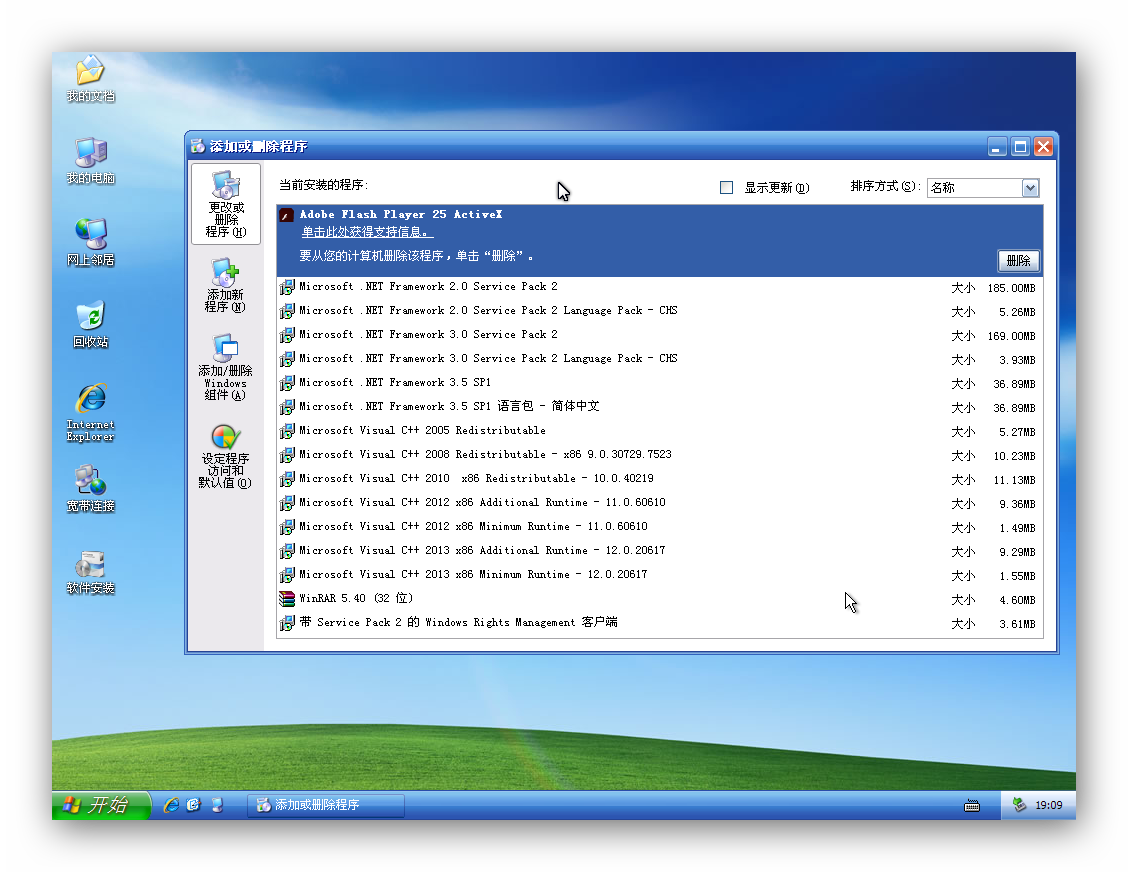Select Microsoft .NET Framework 2.0 Service Pack 2 Language Pack - CHS
The width and height of the screenshot is (1128, 872).
pos(660,312)
